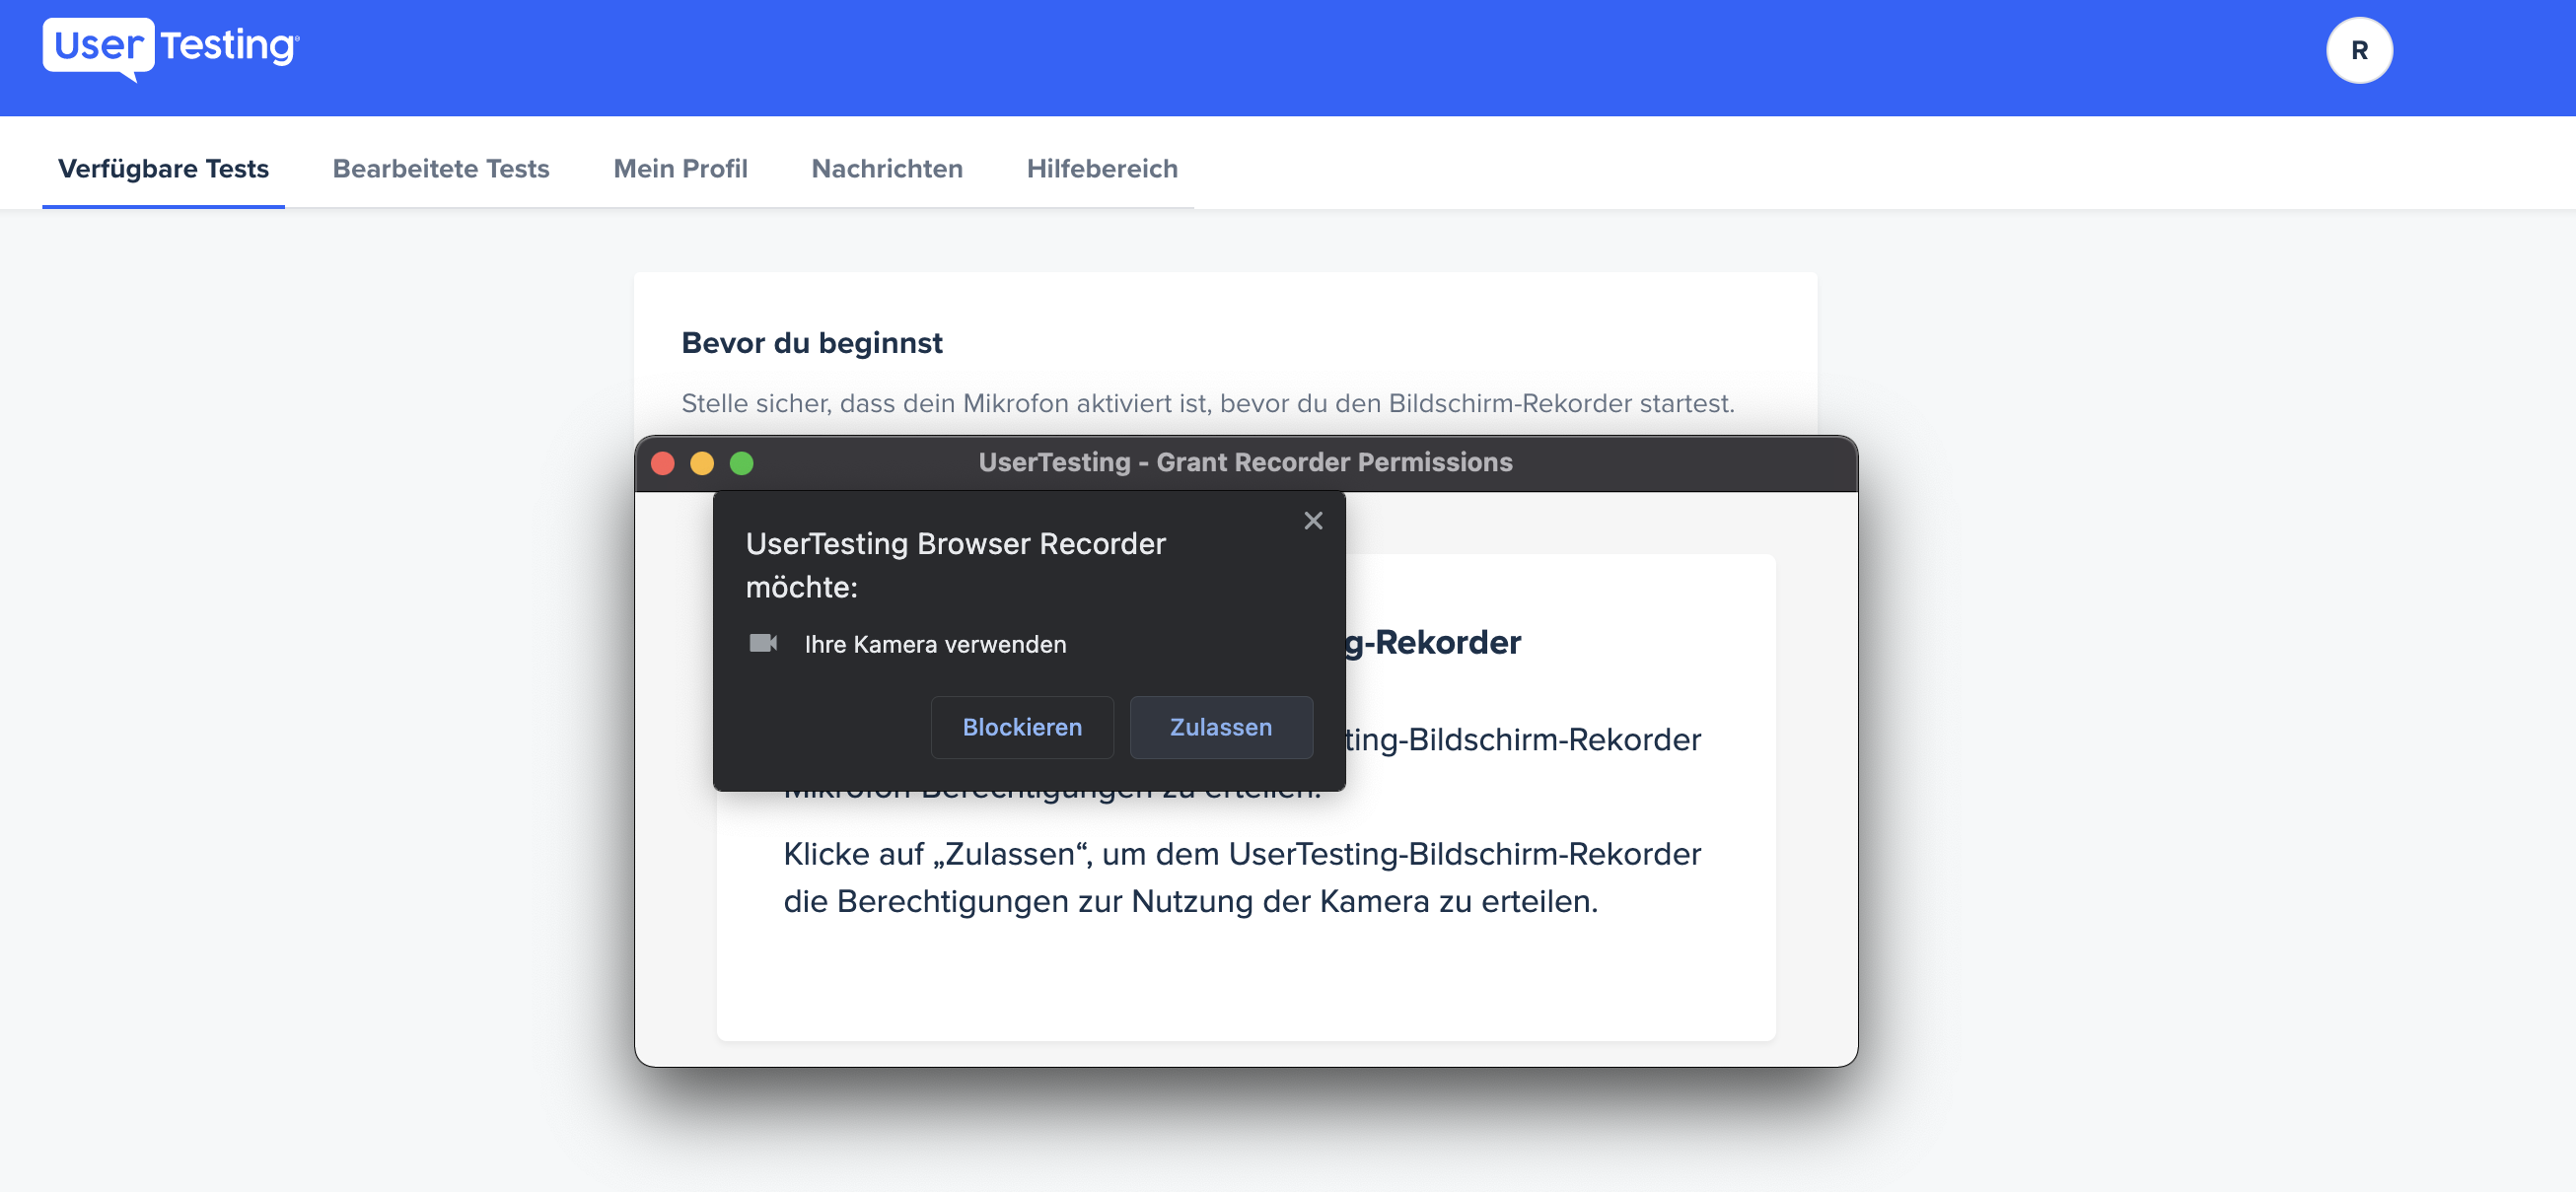Viewport: 2576px width, 1192px height.
Task: Click the "Grant Recorder Permissions" window title bar
Action: (x=1245, y=463)
